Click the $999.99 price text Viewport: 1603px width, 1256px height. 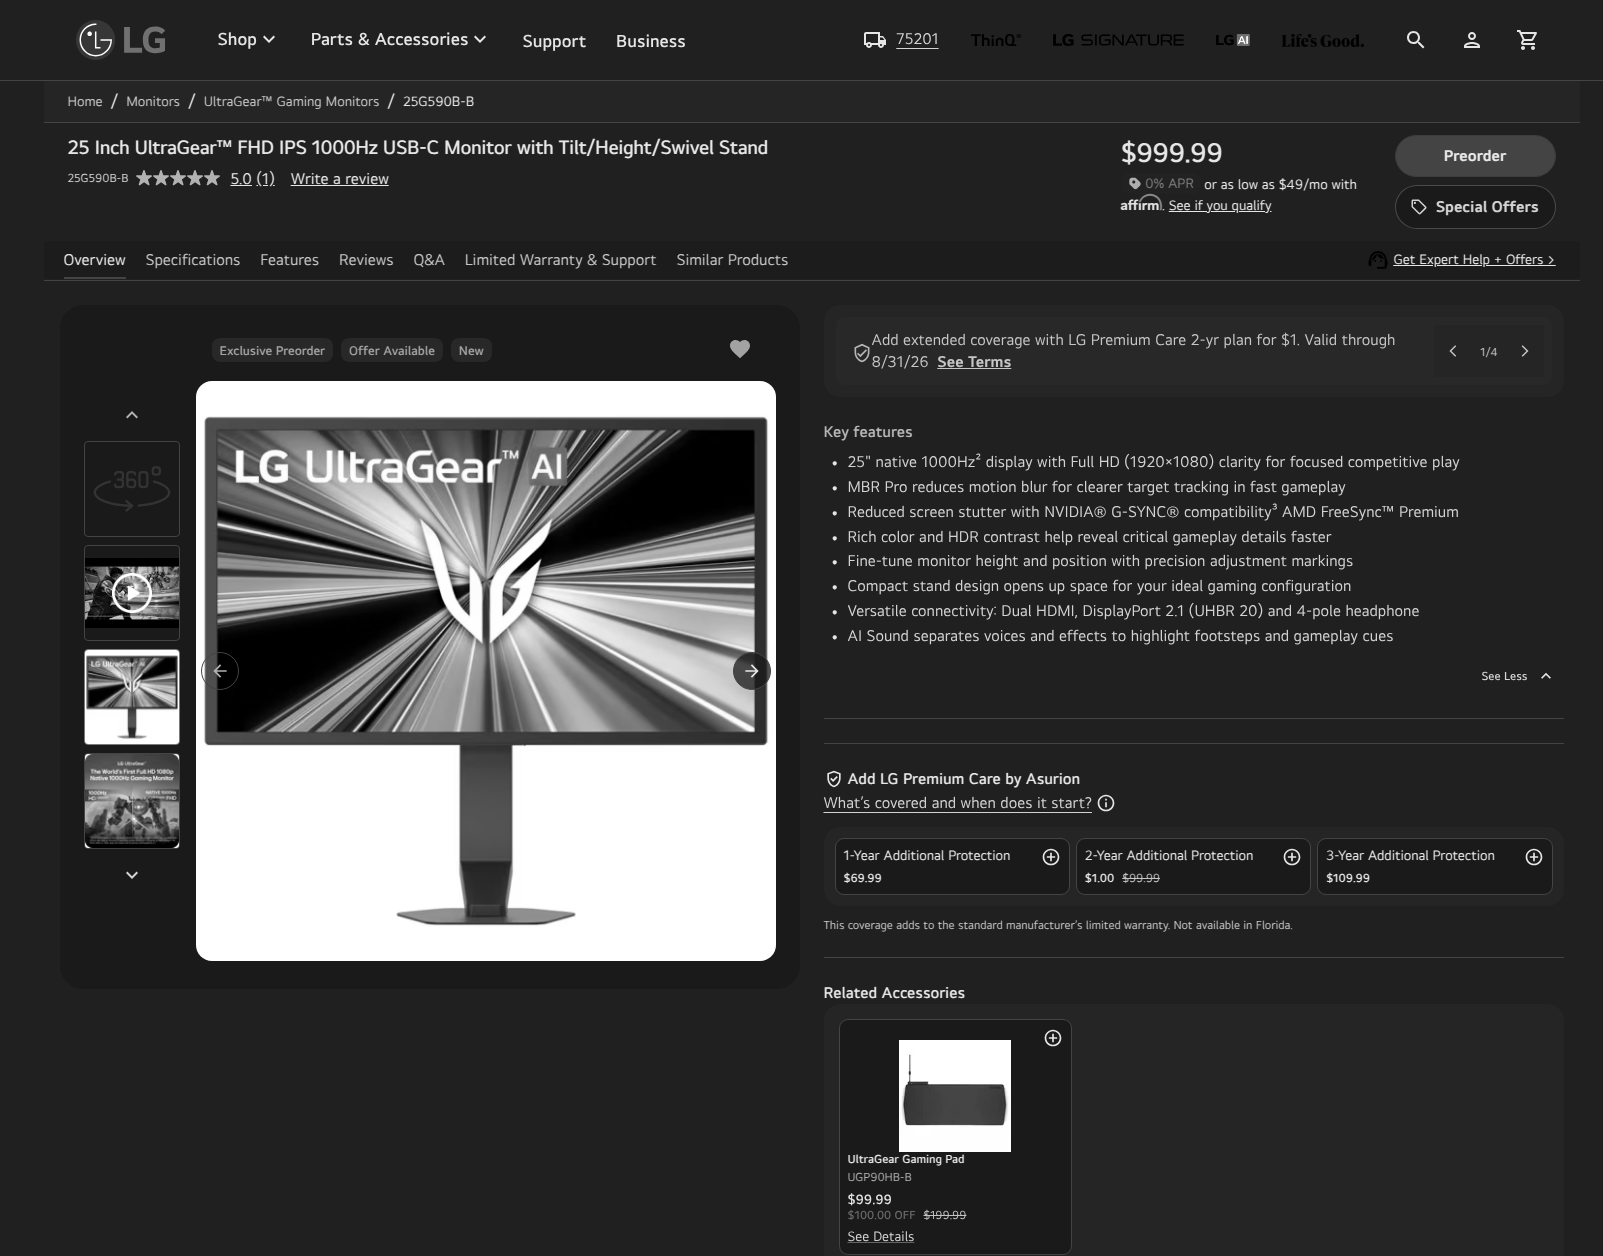[x=1171, y=153]
